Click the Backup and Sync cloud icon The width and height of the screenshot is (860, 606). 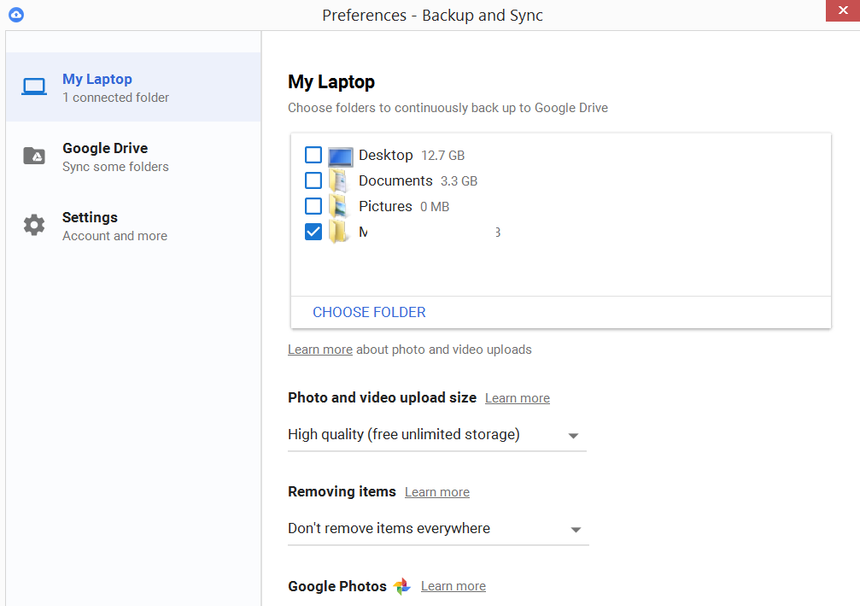(x=15, y=15)
